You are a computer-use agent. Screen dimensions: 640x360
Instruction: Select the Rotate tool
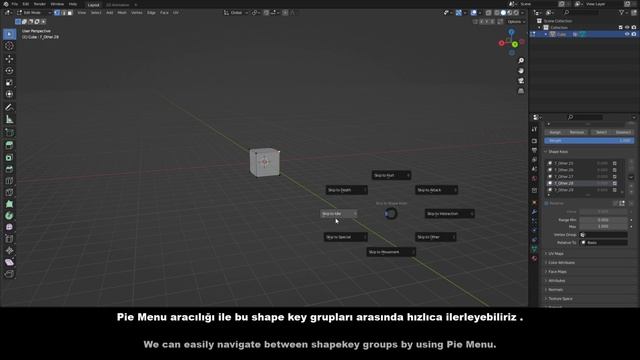tap(9, 71)
